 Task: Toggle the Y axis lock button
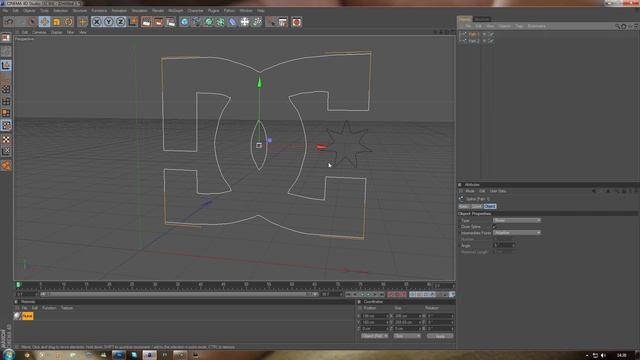click(109, 22)
